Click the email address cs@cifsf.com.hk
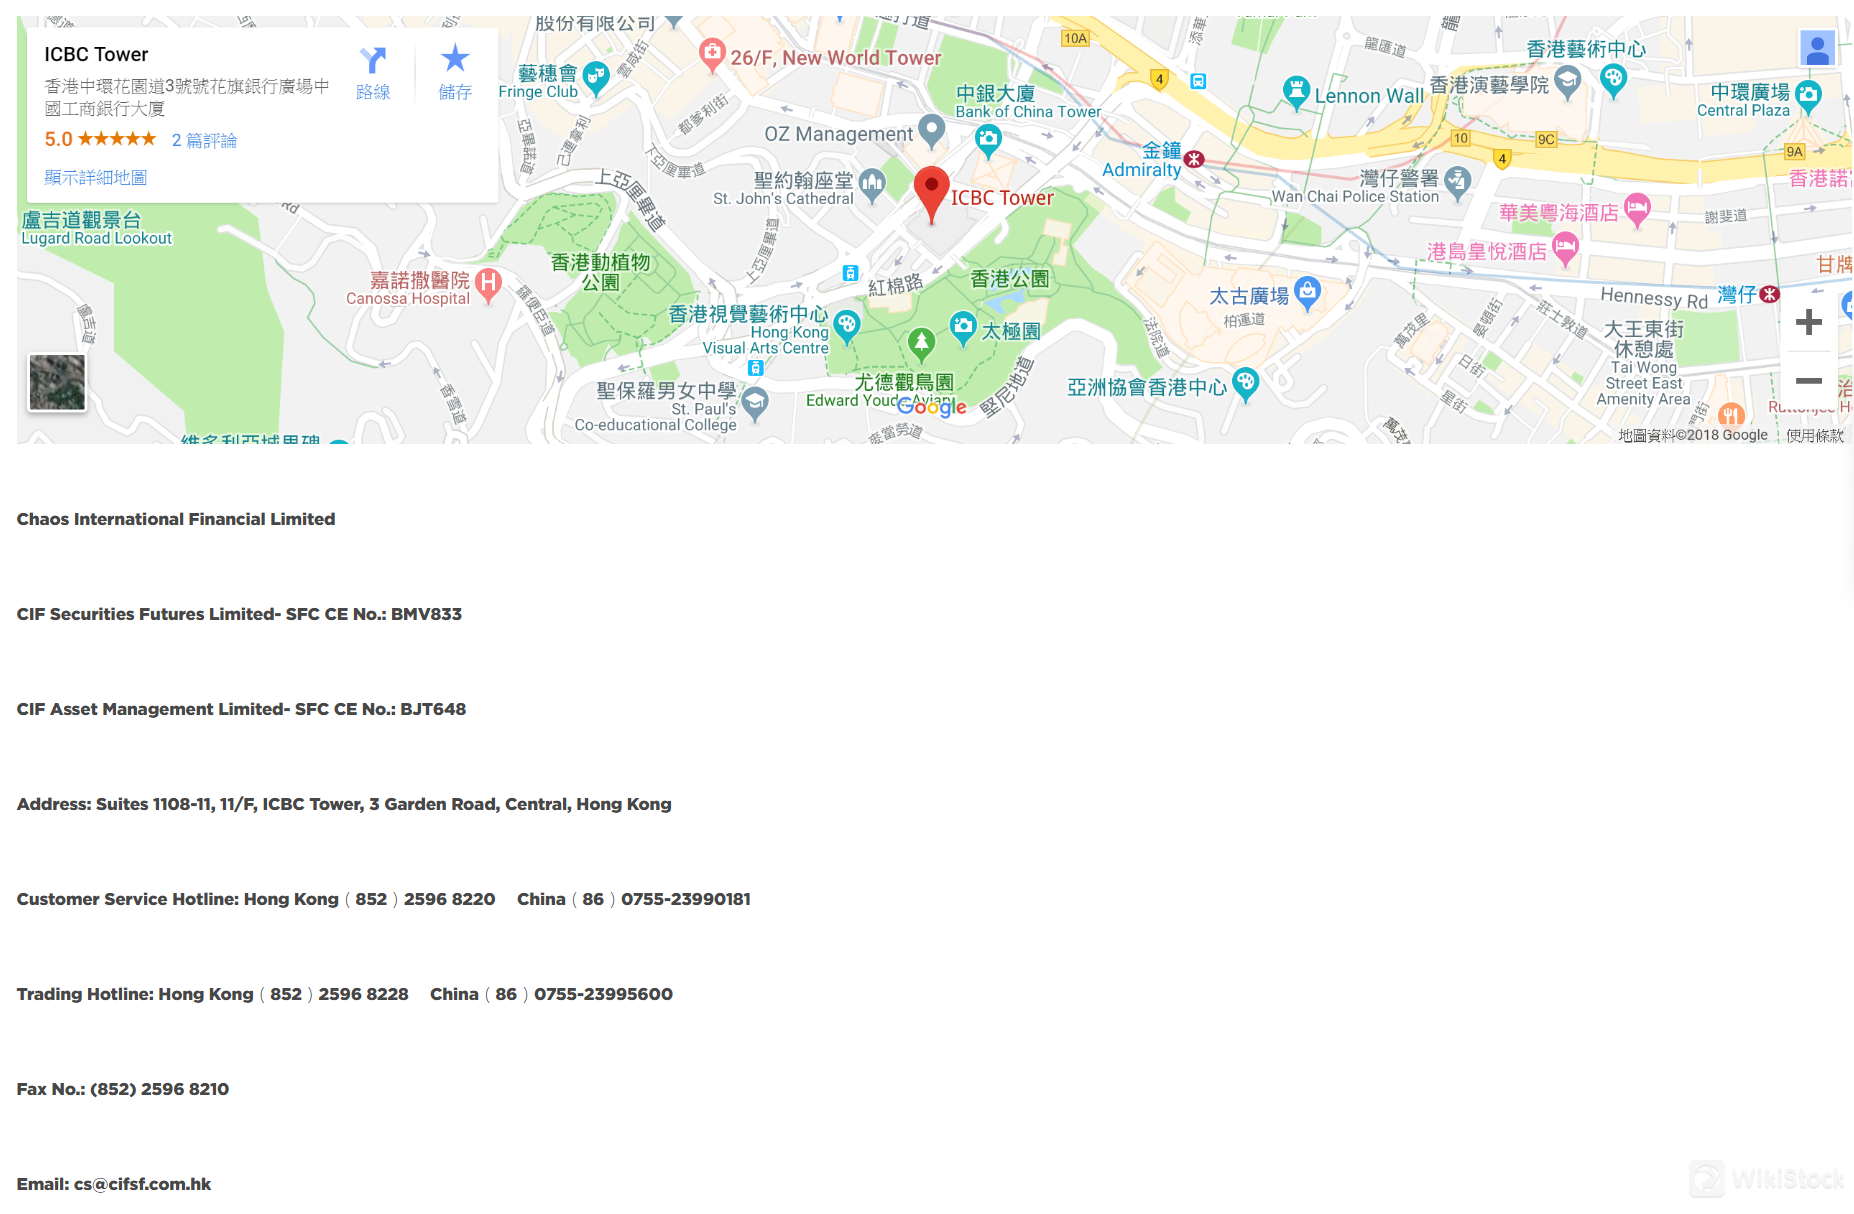Screen dimensions: 1854x1214 tap(142, 1184)
